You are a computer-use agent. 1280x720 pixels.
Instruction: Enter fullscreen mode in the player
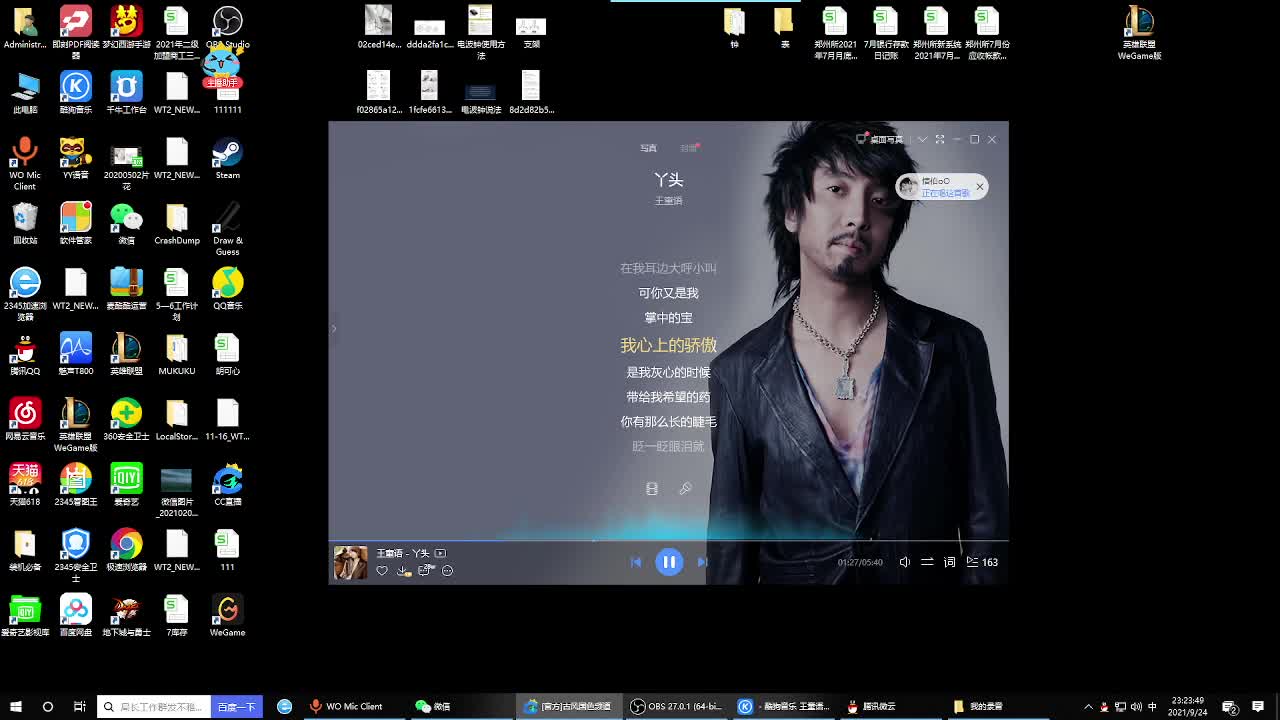(940, 140)
